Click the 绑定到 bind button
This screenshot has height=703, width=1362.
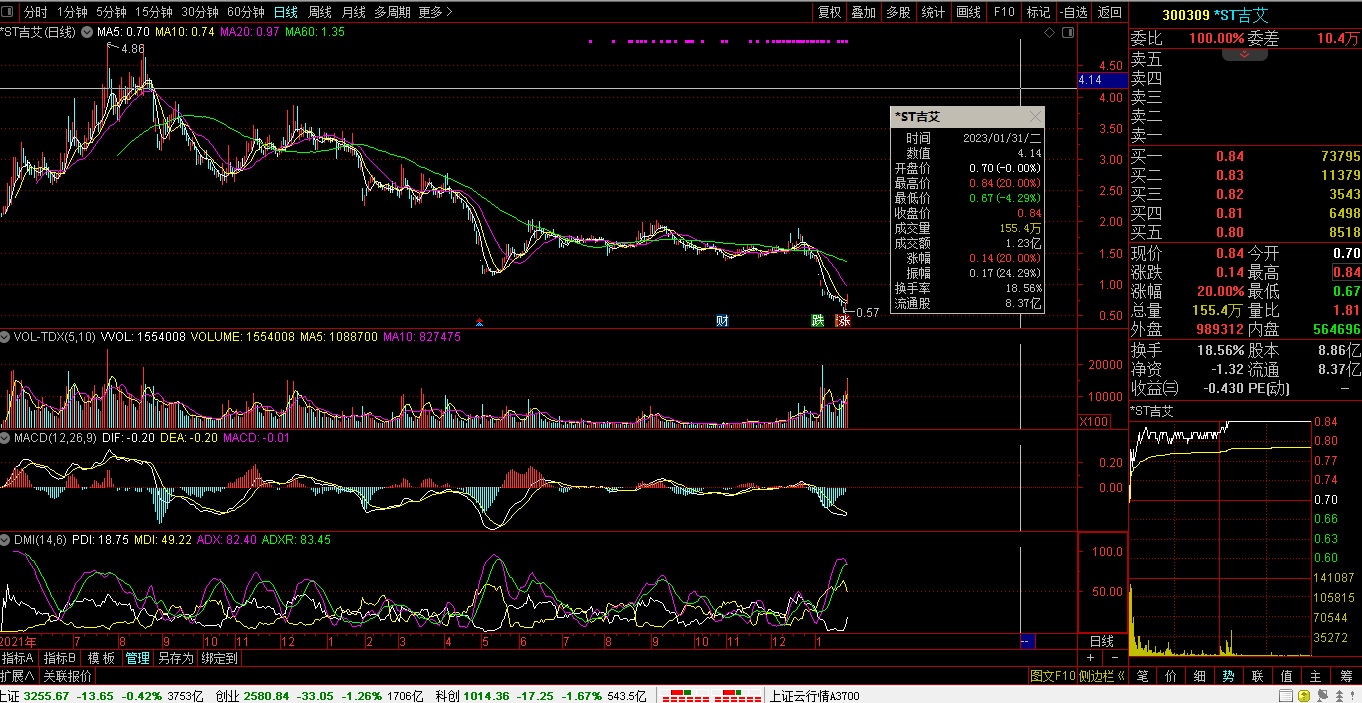coord(219,658)
